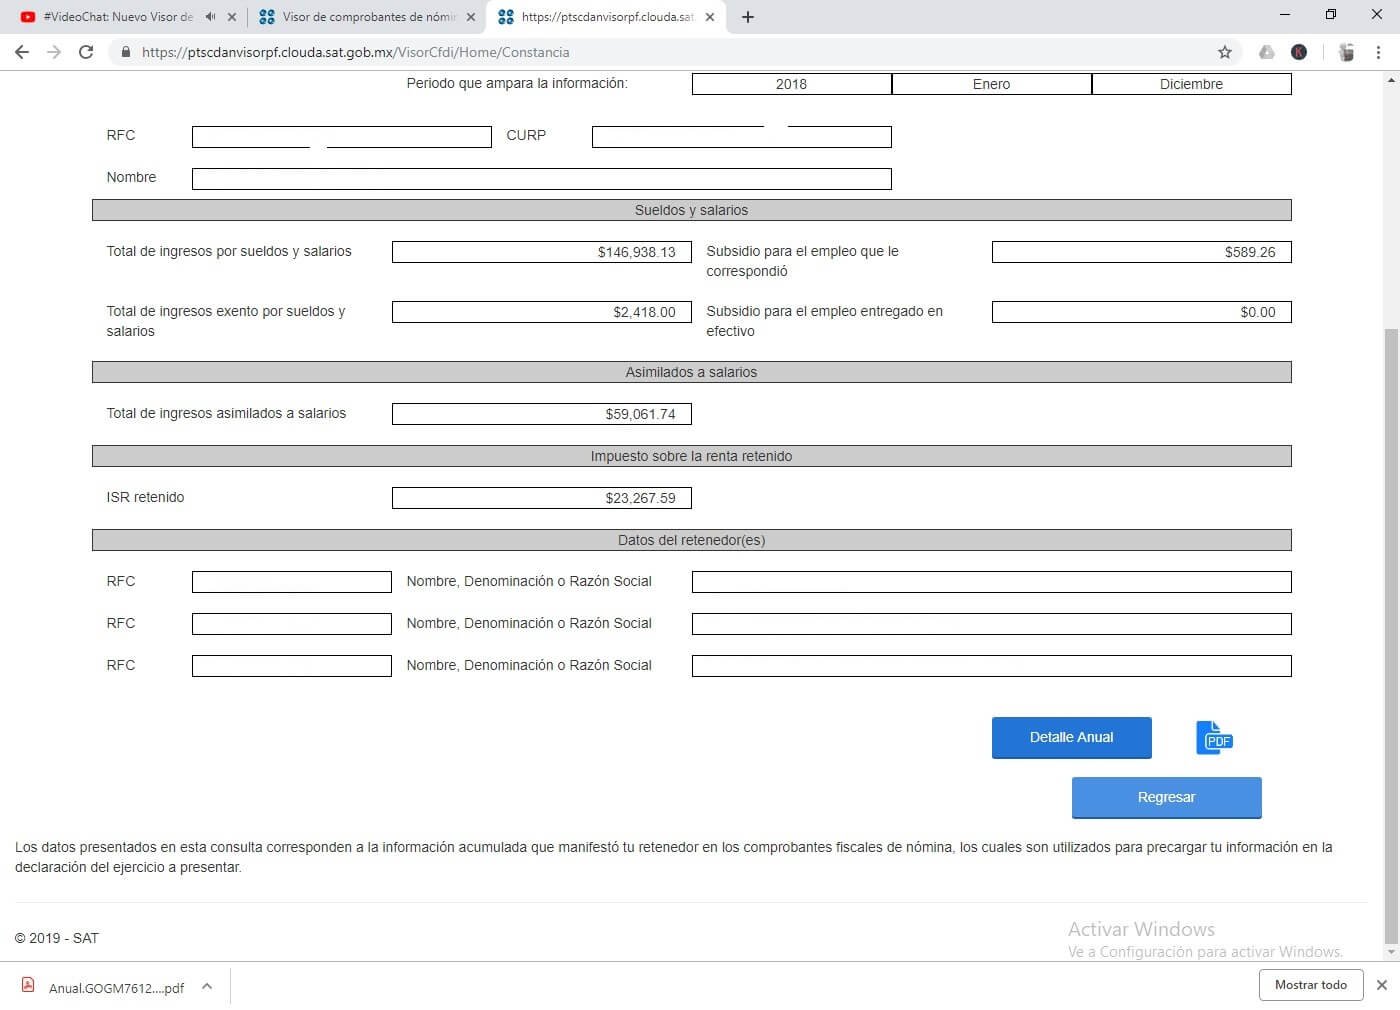Open the downloaded PDF file icon
Viewport: 1400px width, 1010px height.
coord(28,985)
